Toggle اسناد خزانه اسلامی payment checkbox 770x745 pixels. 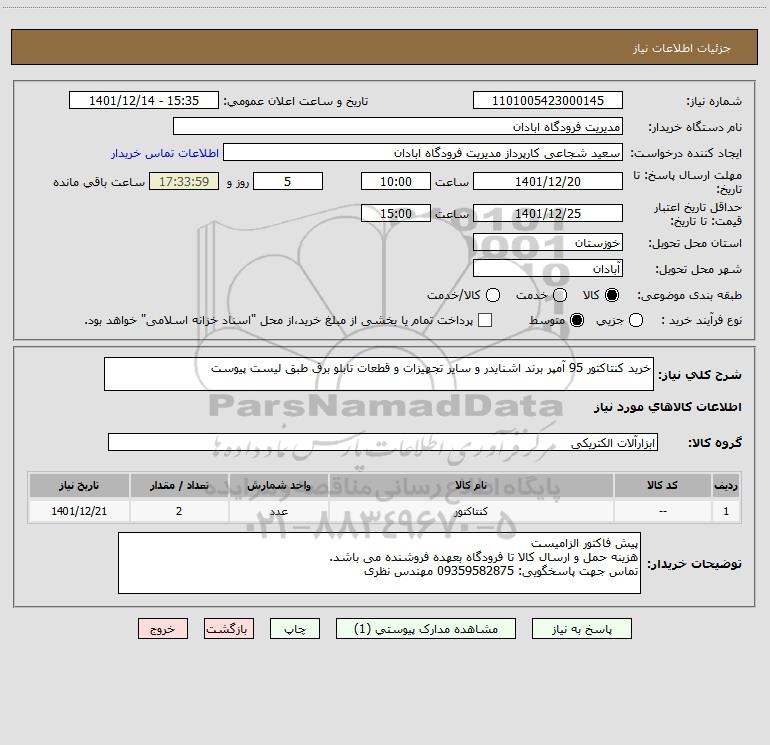tap(485, 320)
